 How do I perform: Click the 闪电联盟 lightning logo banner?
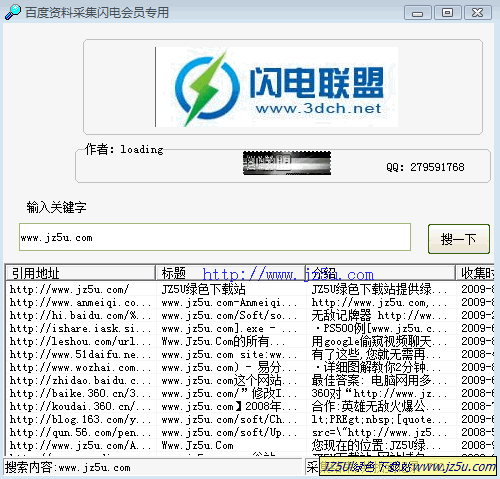coord(277,87)
